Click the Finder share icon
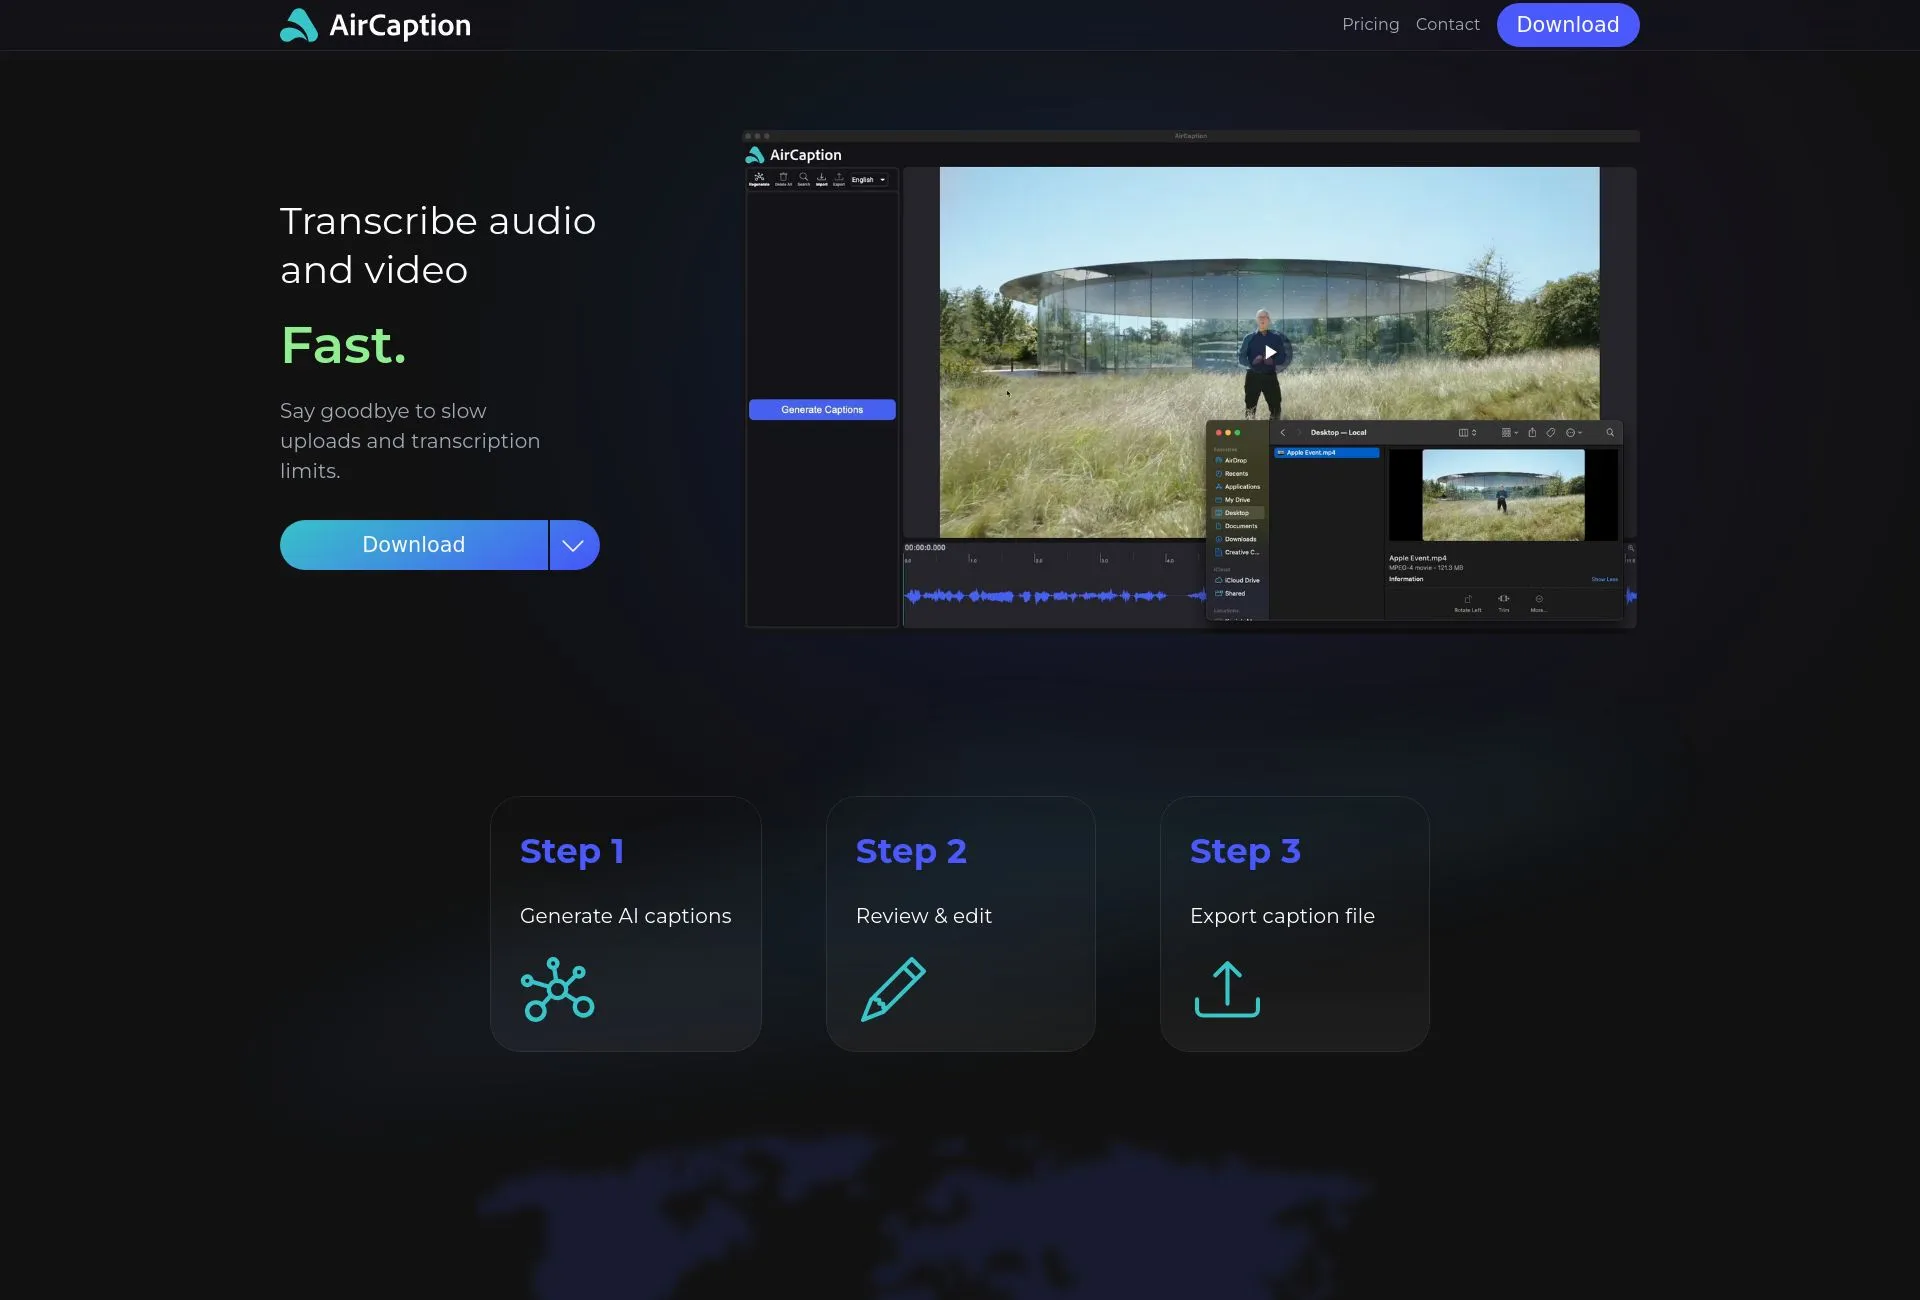 click(1532, 433)
